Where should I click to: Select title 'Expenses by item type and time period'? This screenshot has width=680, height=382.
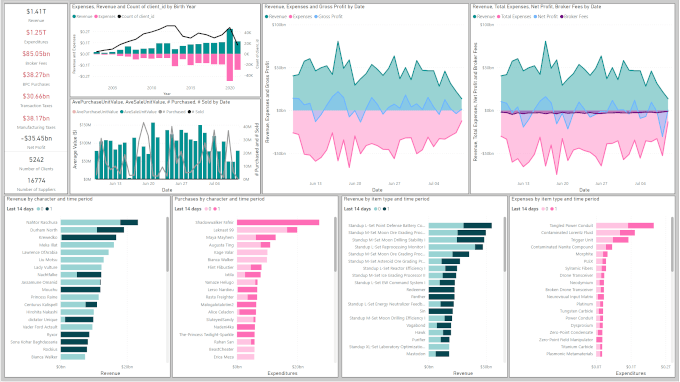[x=555, y=199]
